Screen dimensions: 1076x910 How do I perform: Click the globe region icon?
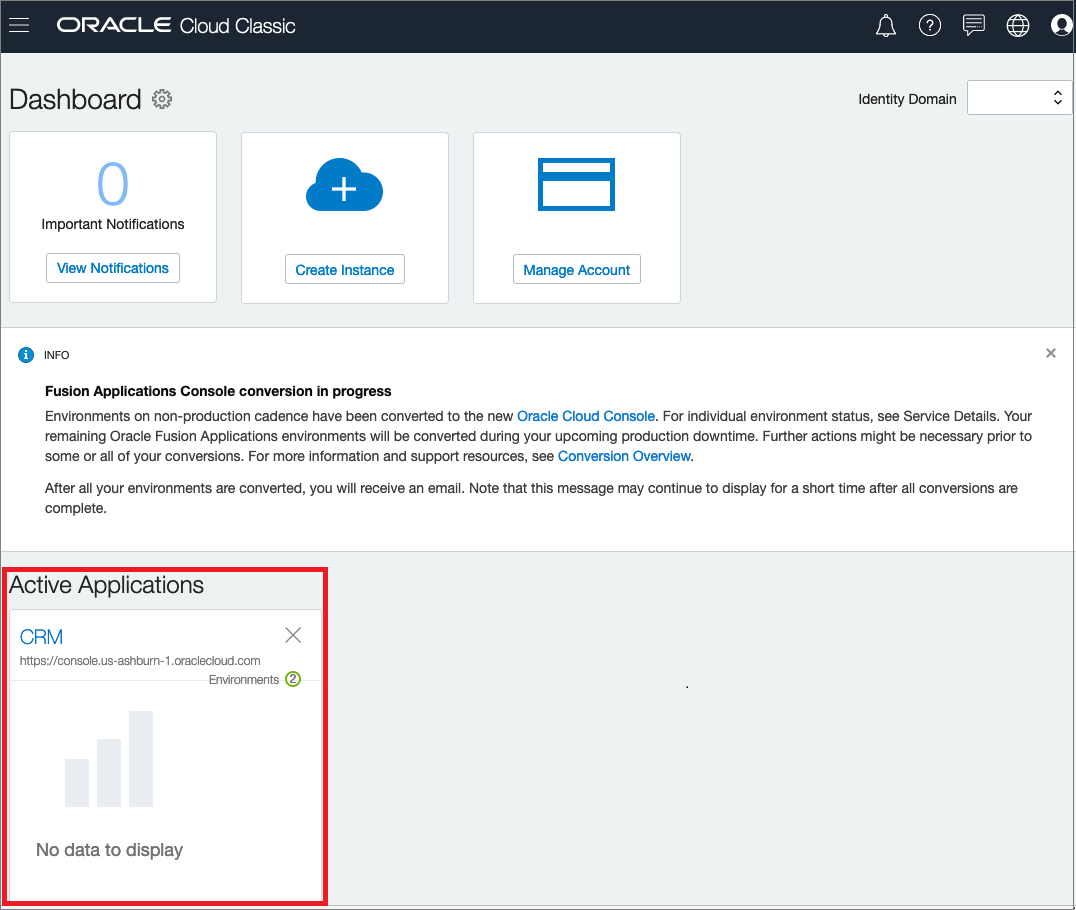(x=1018, y=25)
